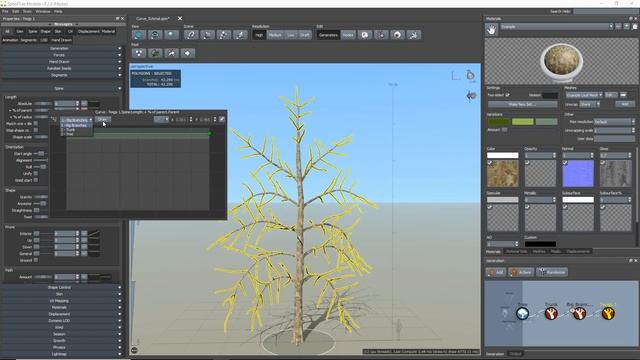Click the light sphere View icon
Viewport: 640px width, 360px height.
pyautogui.click(x=171, y=35)
